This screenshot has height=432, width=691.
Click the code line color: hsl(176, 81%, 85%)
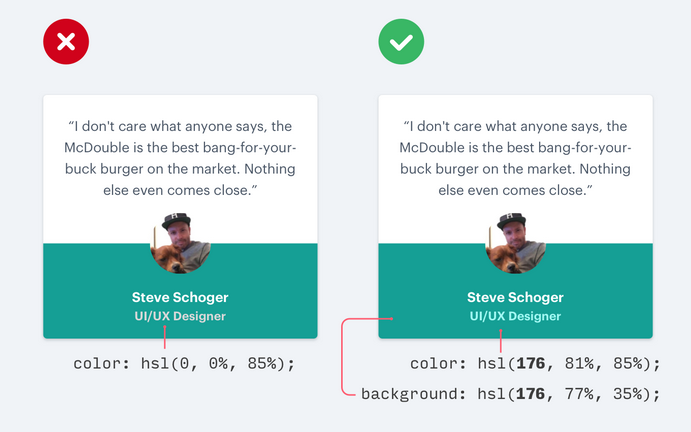click(x=535, y=363)
